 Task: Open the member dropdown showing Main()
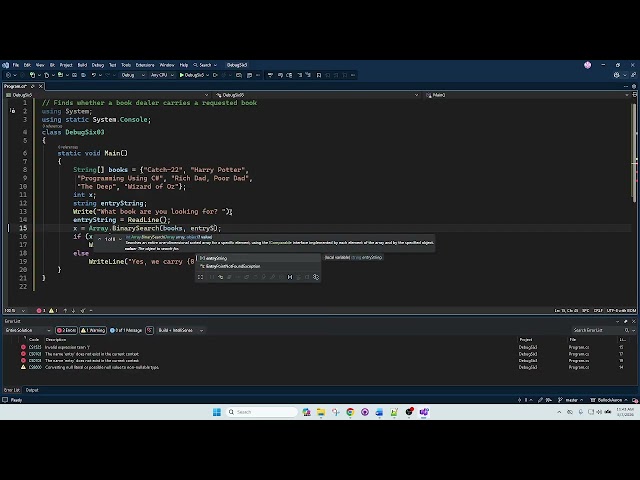pyautogui.click(x=527, y=95)
